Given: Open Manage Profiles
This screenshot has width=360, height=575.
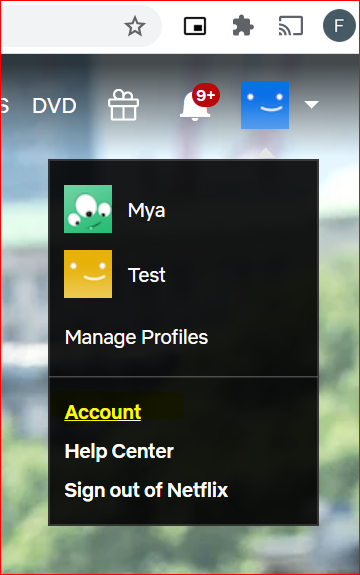Looking at the screenshot, I should [136, 337].
